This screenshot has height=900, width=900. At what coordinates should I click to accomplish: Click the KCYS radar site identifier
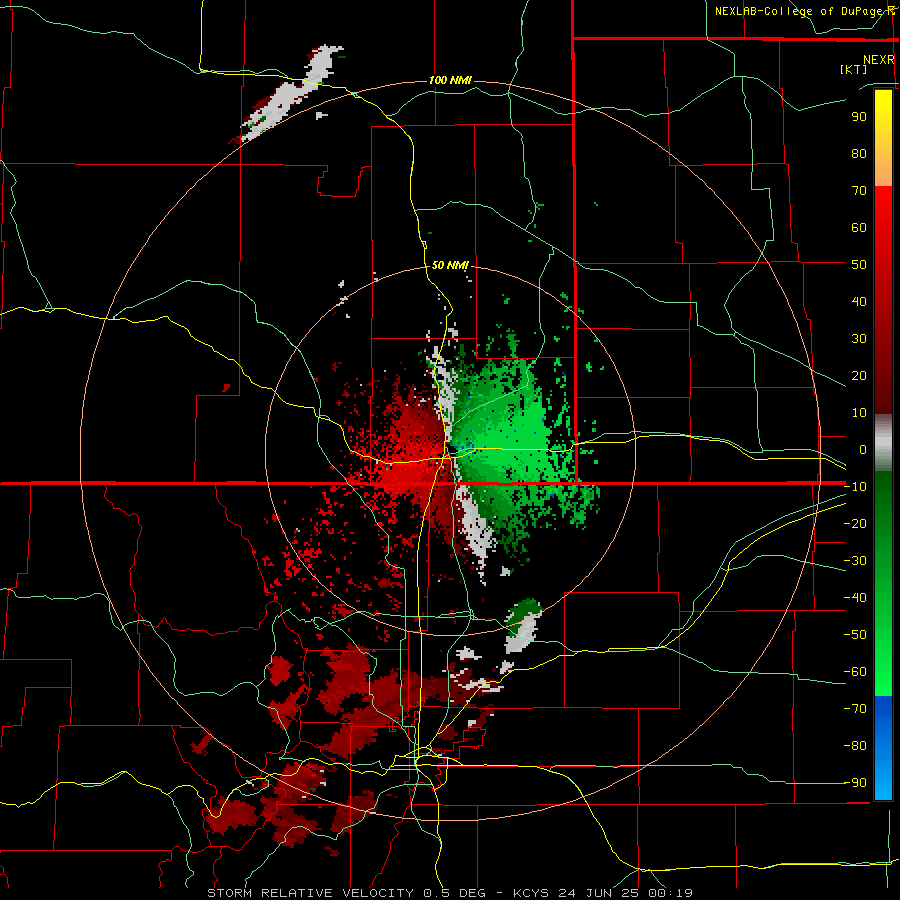(531, 893)
